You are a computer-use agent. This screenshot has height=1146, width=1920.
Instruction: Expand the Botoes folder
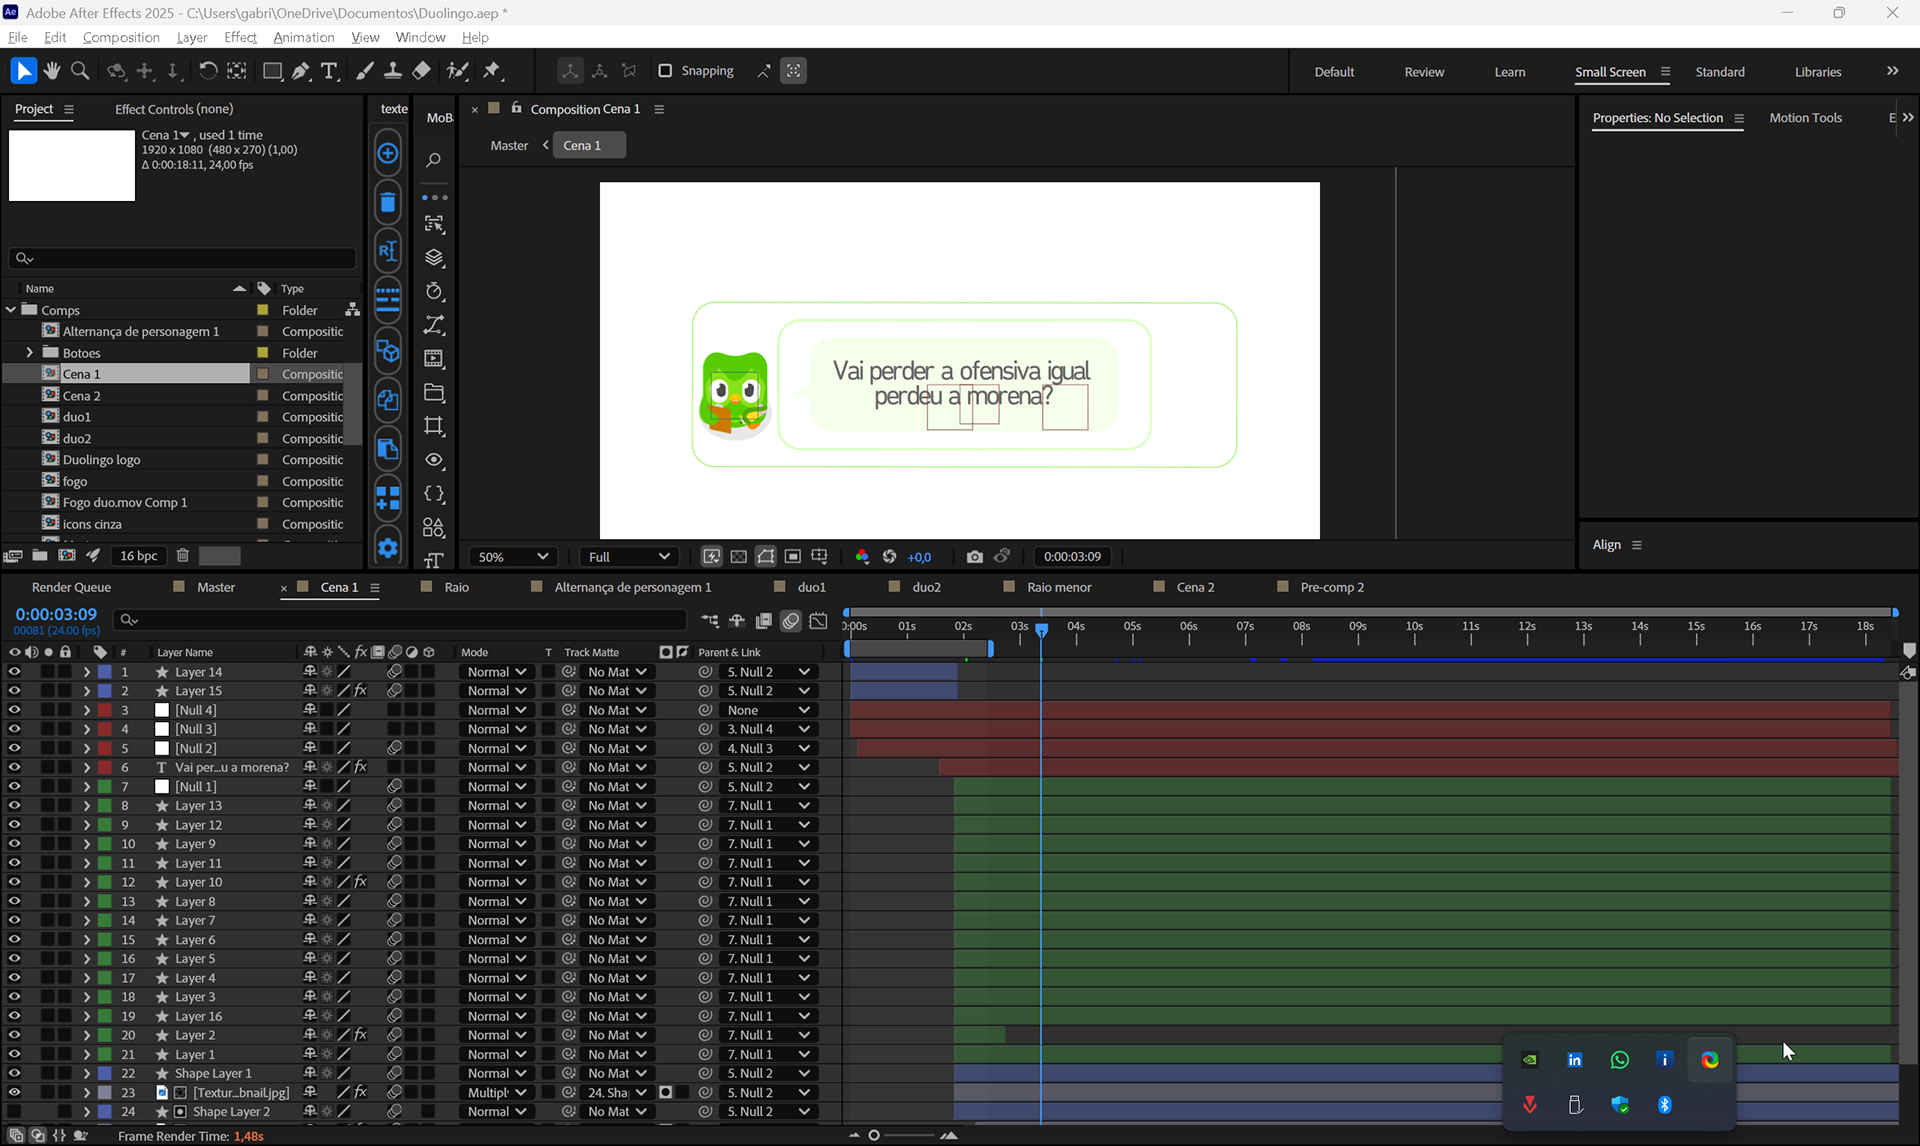pos(29,353)
